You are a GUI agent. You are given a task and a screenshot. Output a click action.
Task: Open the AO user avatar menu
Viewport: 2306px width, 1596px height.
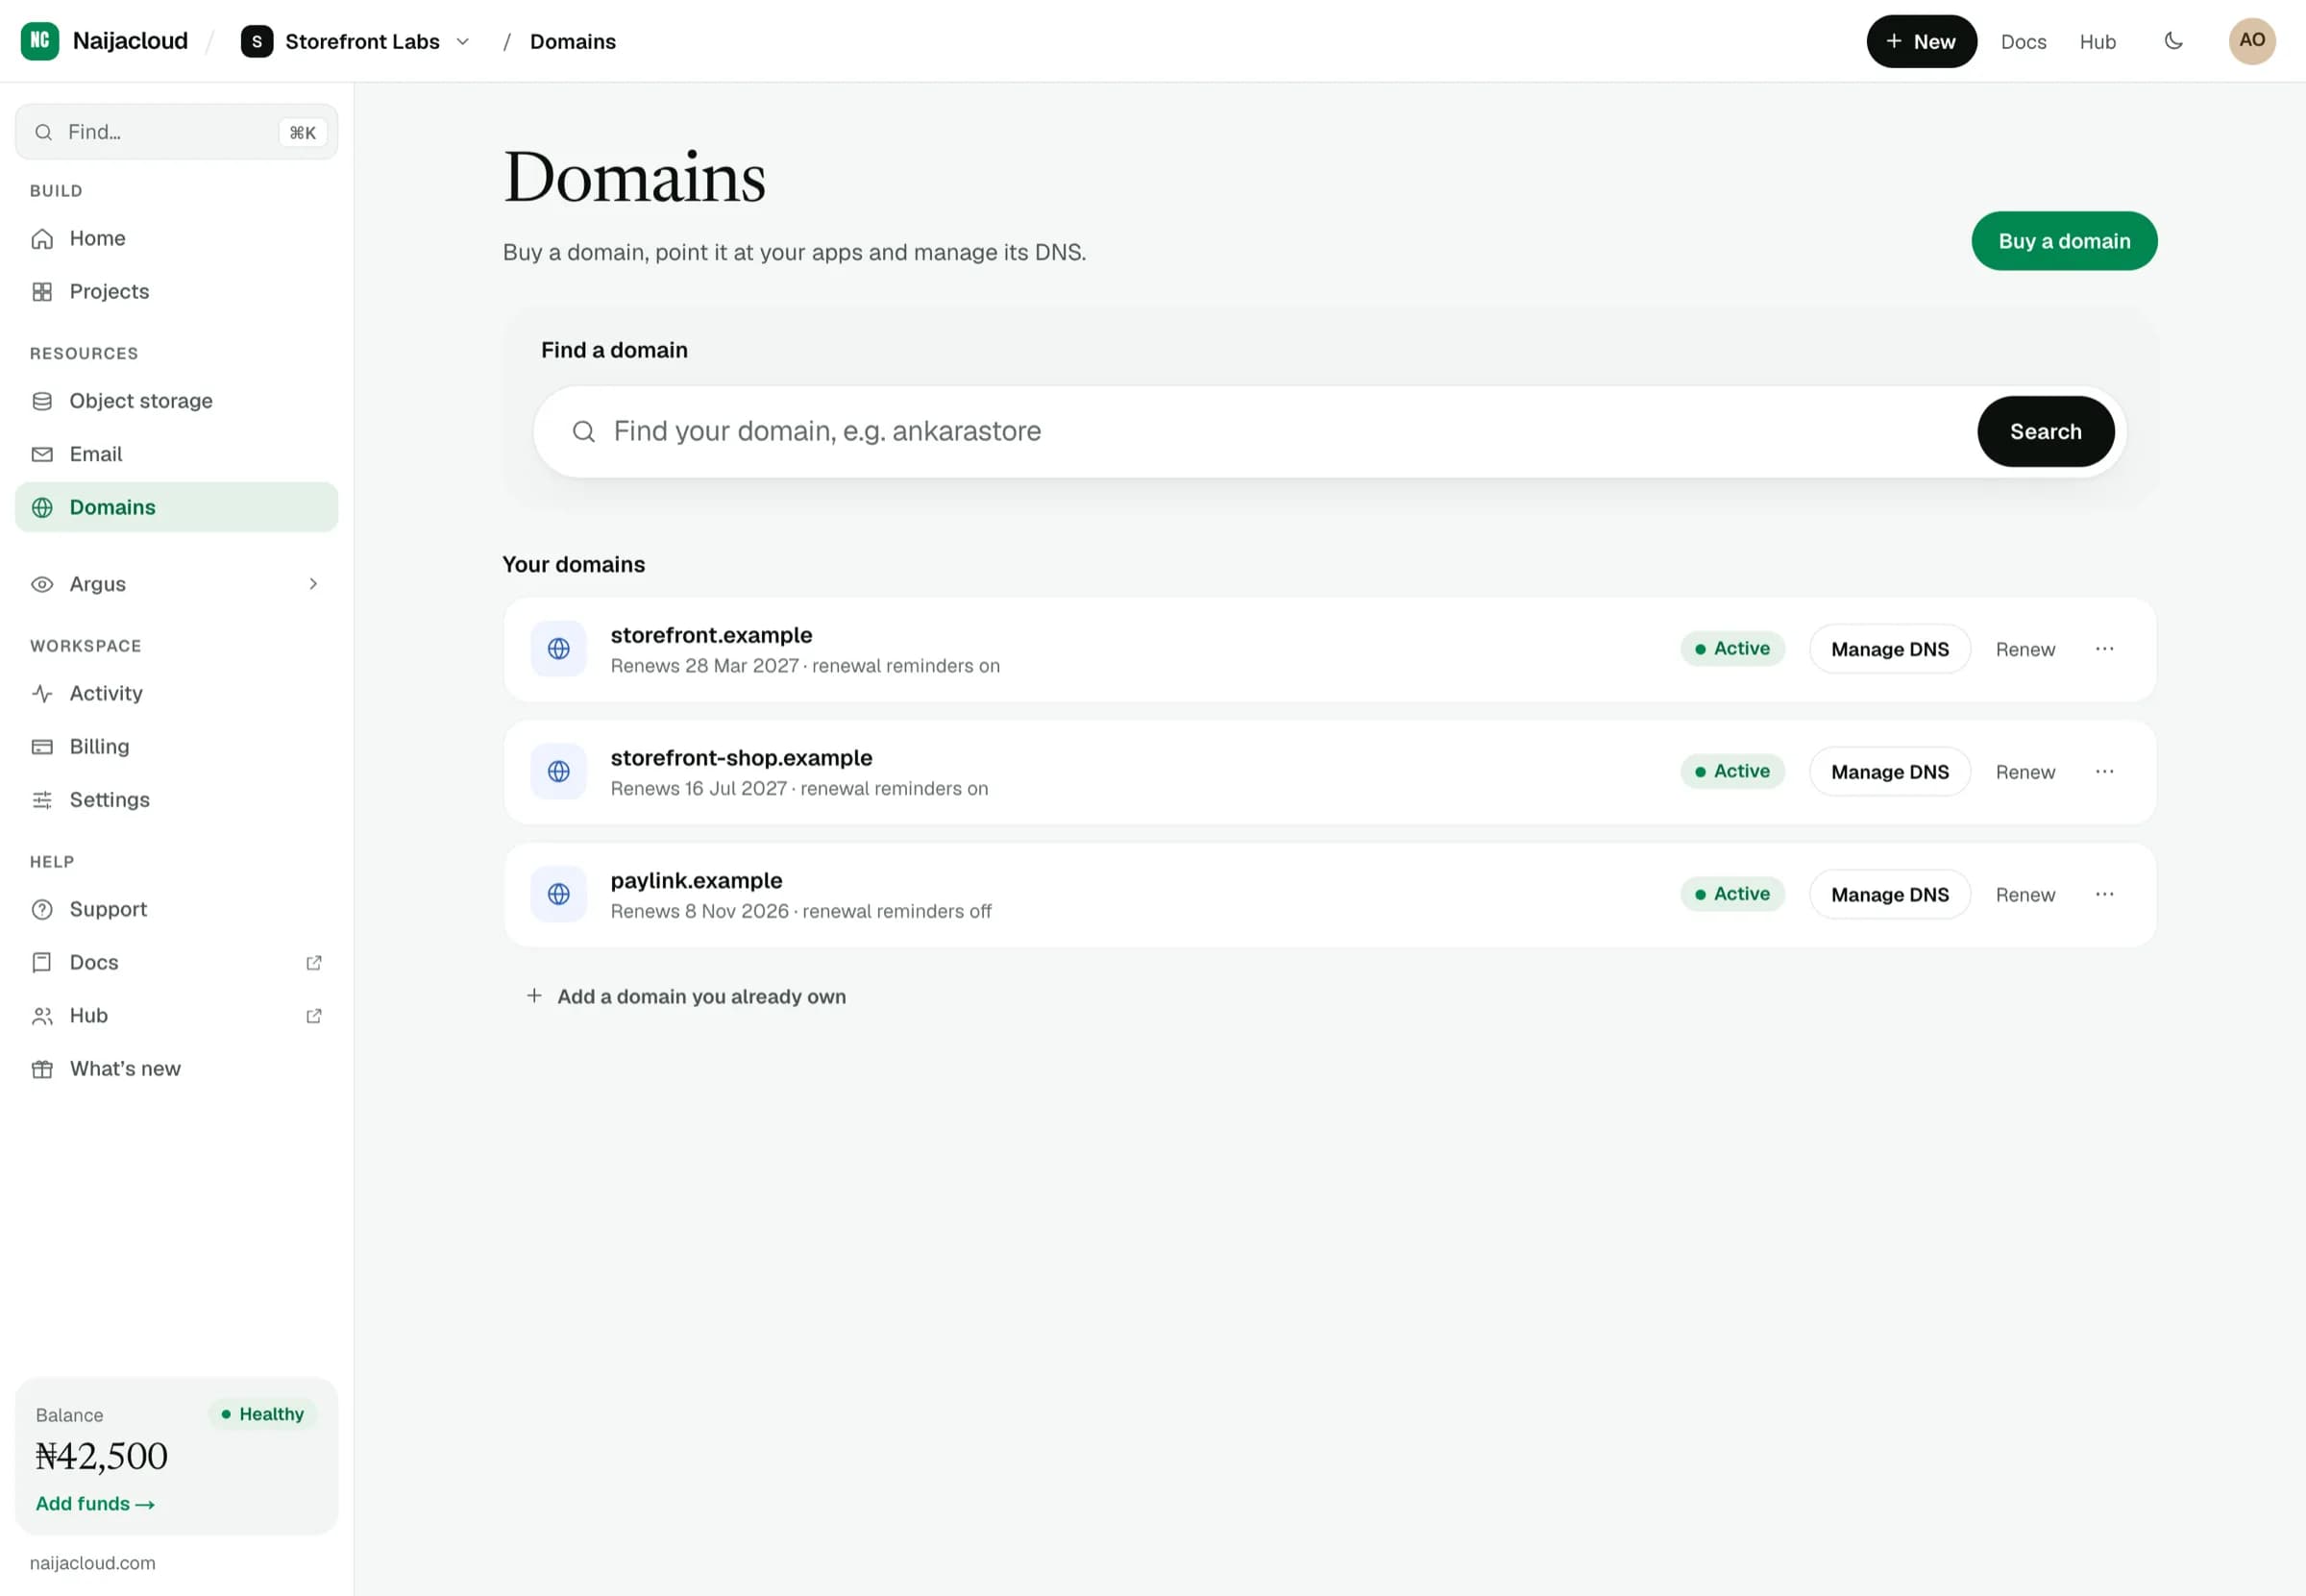[x=2252, y=41]
